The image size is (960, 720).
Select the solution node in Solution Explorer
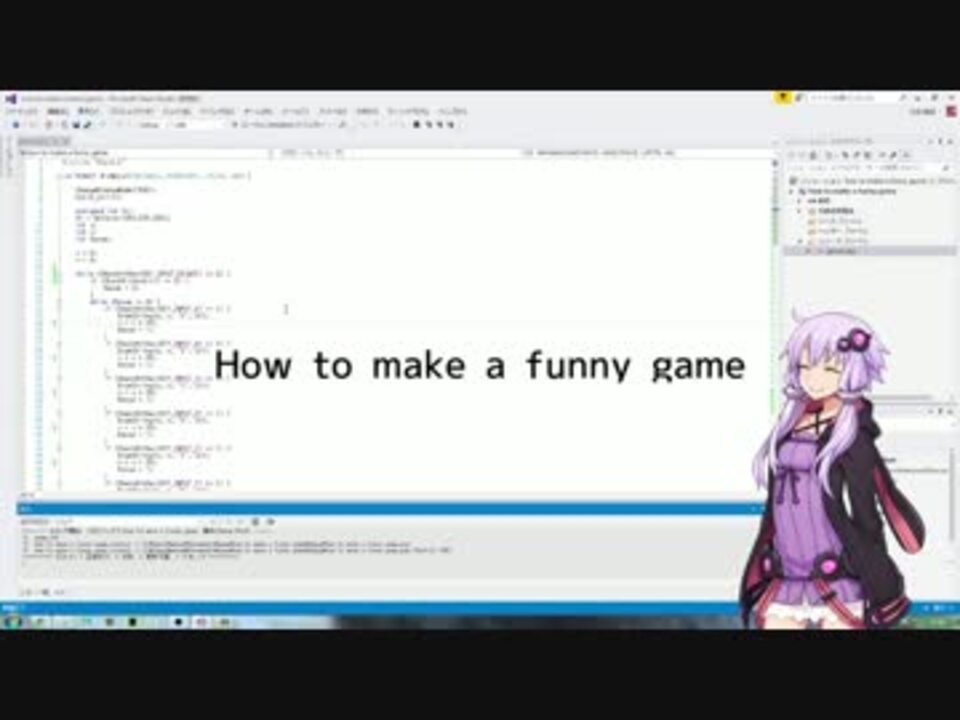872,181
